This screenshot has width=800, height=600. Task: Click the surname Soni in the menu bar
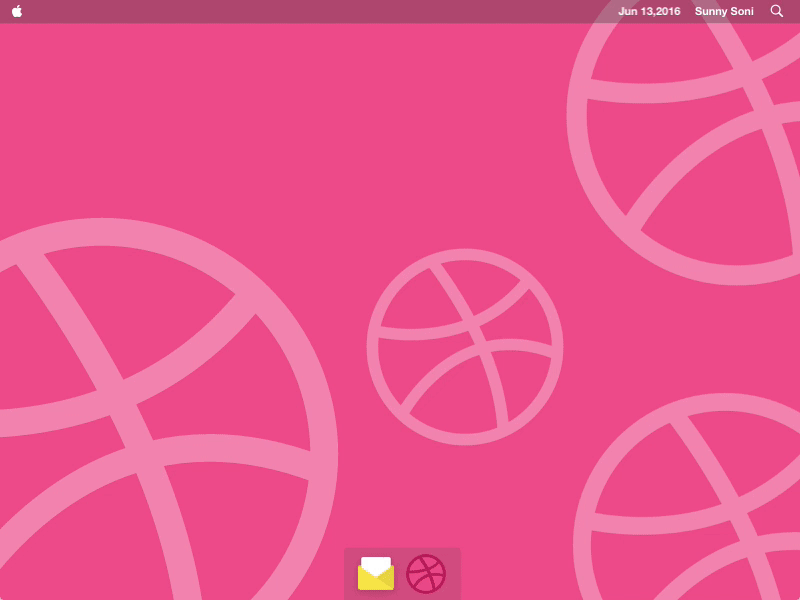[741, 11]
